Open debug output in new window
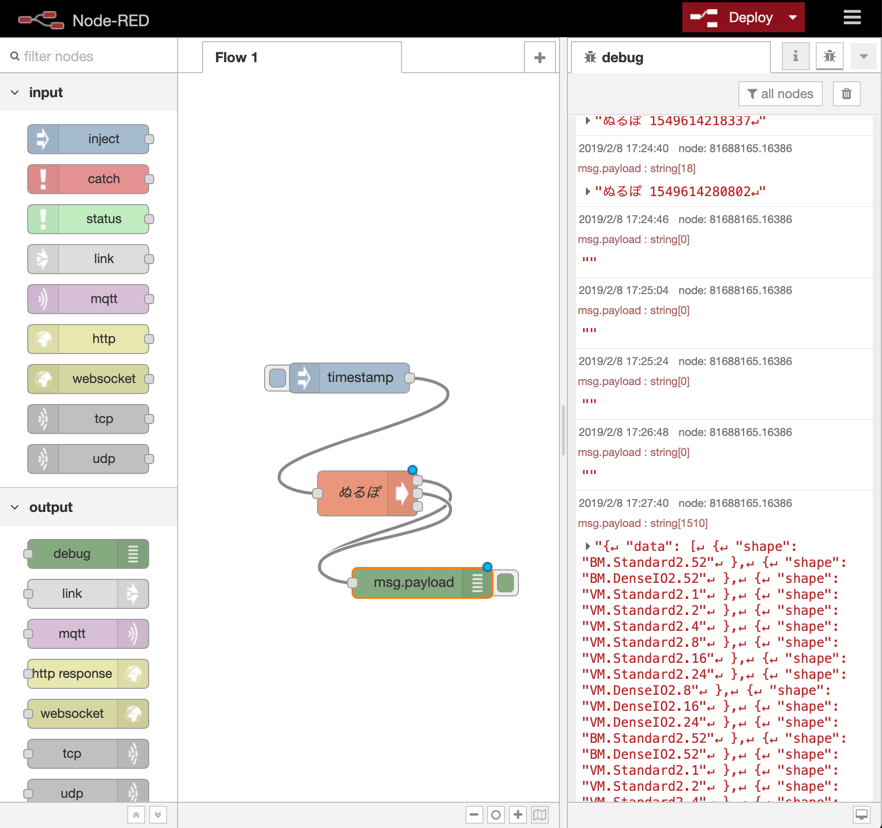 (861, 815)
